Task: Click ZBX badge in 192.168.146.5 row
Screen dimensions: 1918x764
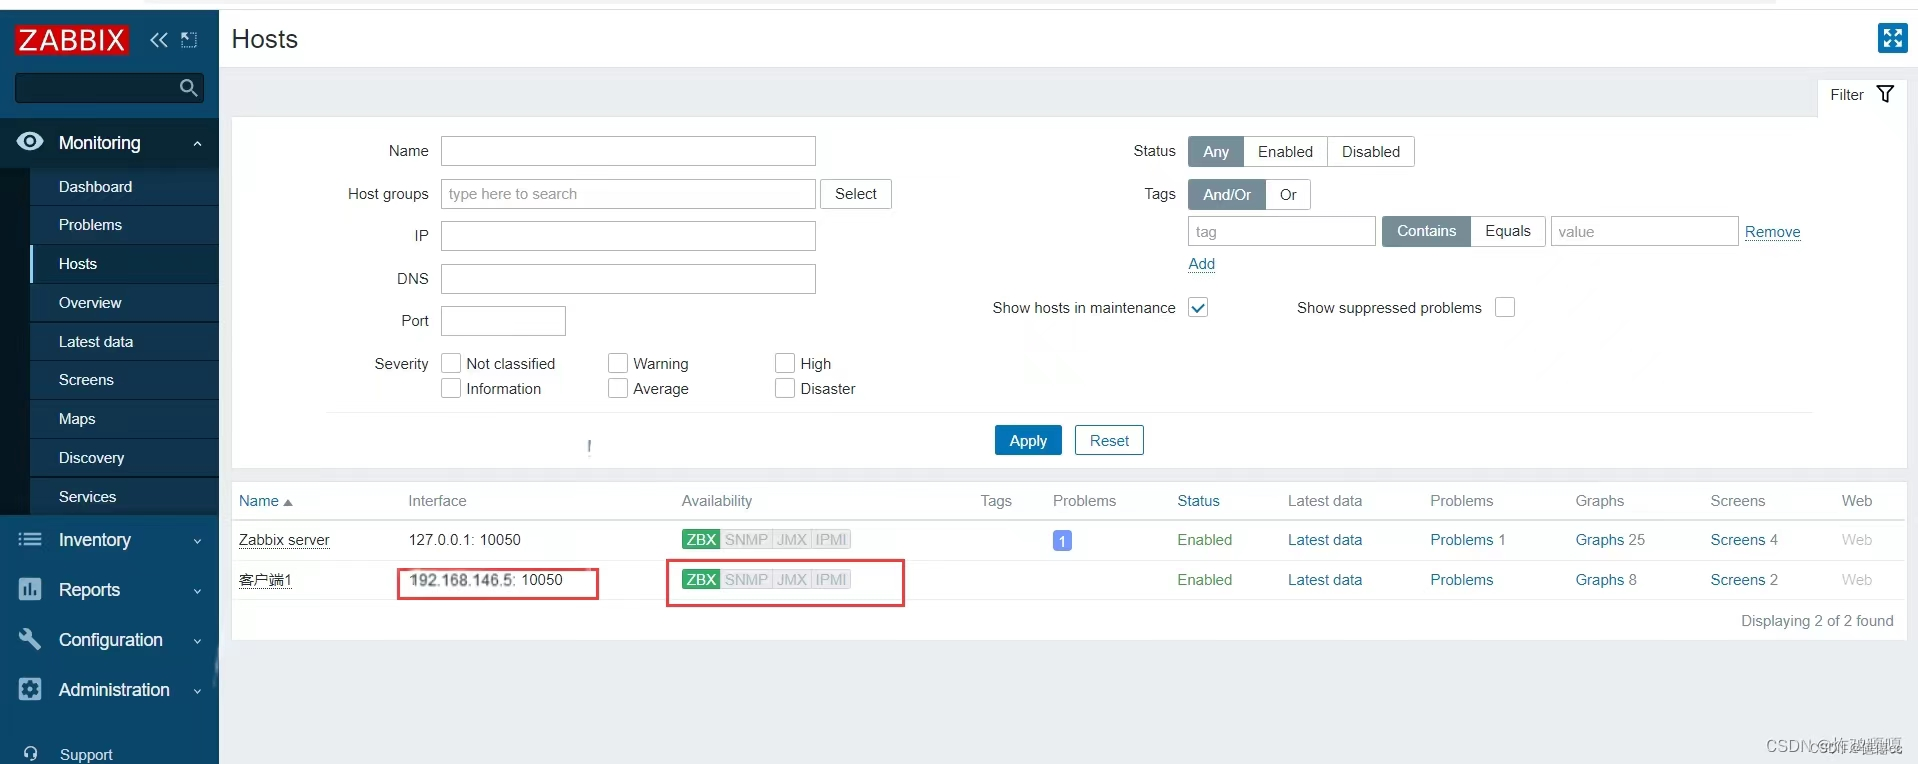Action: 701,580
